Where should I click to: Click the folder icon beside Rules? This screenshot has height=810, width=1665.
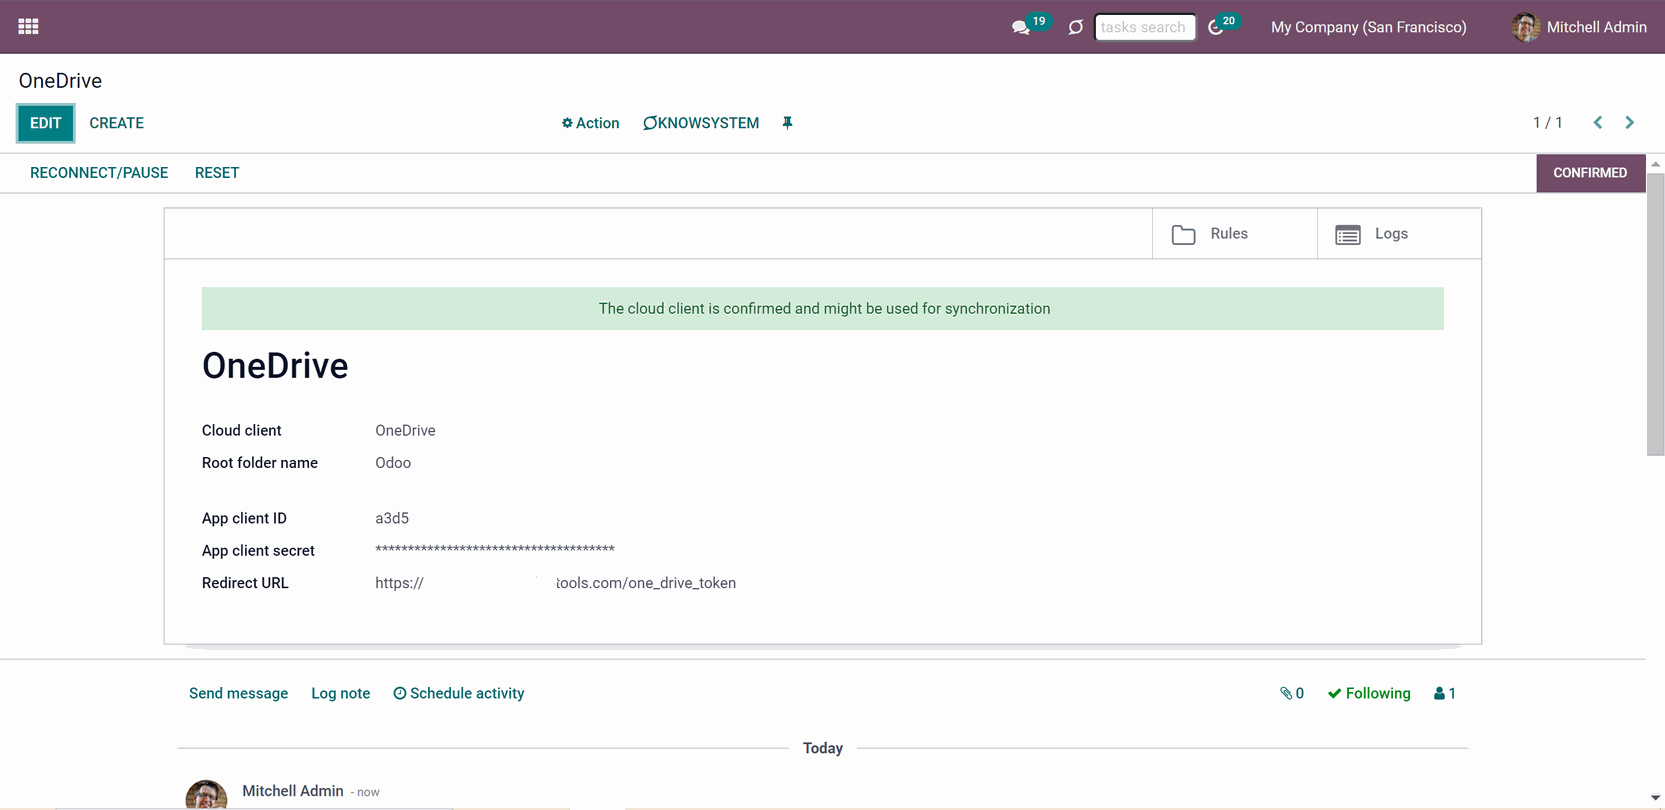[1184, 235]
